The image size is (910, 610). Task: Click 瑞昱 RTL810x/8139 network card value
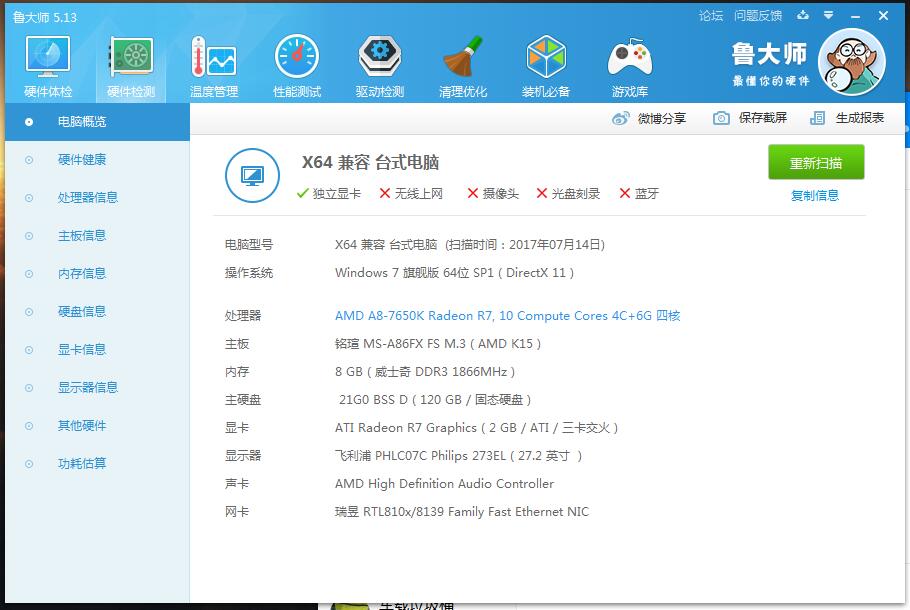(462, 512)
